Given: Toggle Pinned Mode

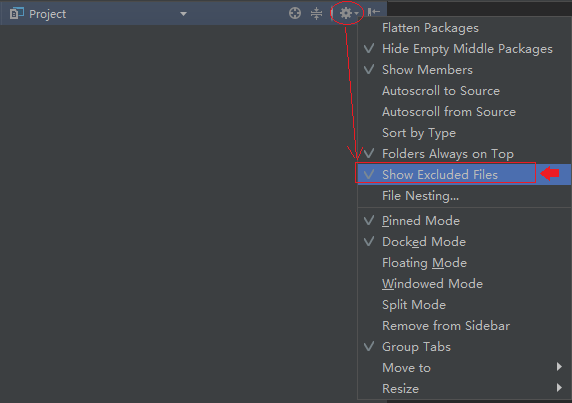Looking at the screenshot, I should click(x=464, y=221).
